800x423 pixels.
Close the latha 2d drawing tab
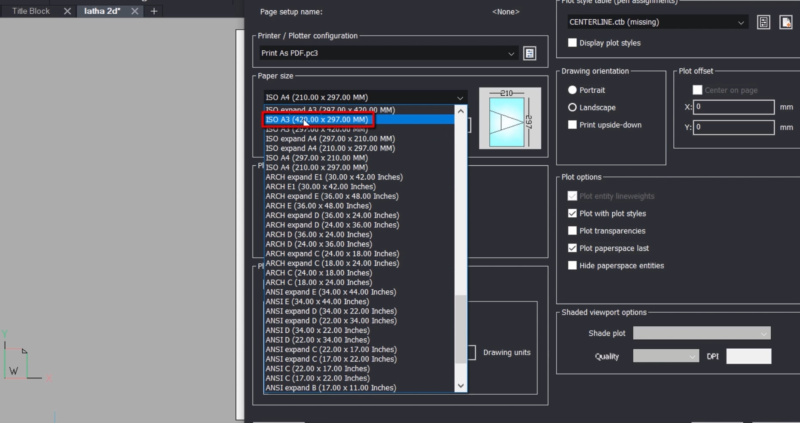pos(136,11)
